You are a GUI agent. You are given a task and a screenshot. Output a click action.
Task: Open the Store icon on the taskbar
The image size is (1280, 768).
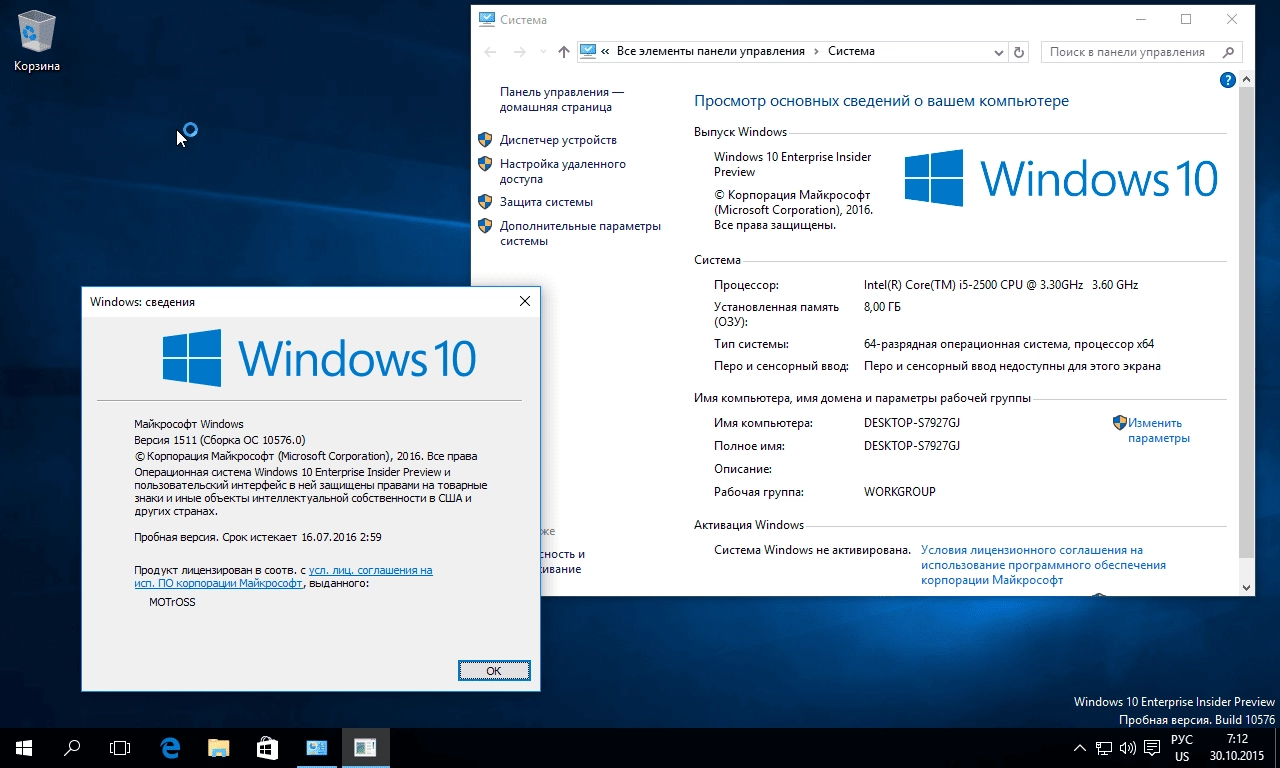click(267, 747)
